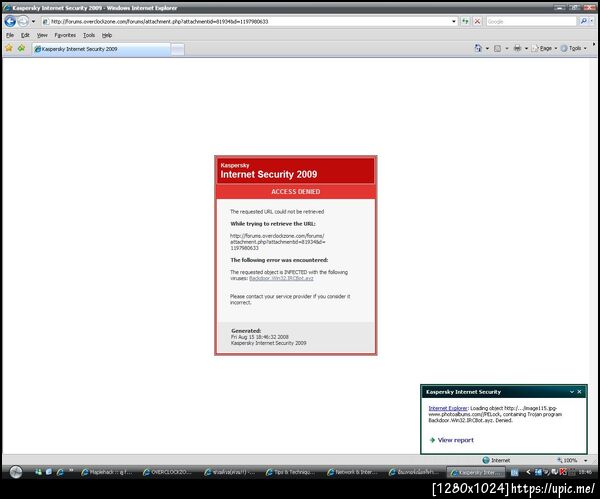Open a new blank tab

(178, 49)
